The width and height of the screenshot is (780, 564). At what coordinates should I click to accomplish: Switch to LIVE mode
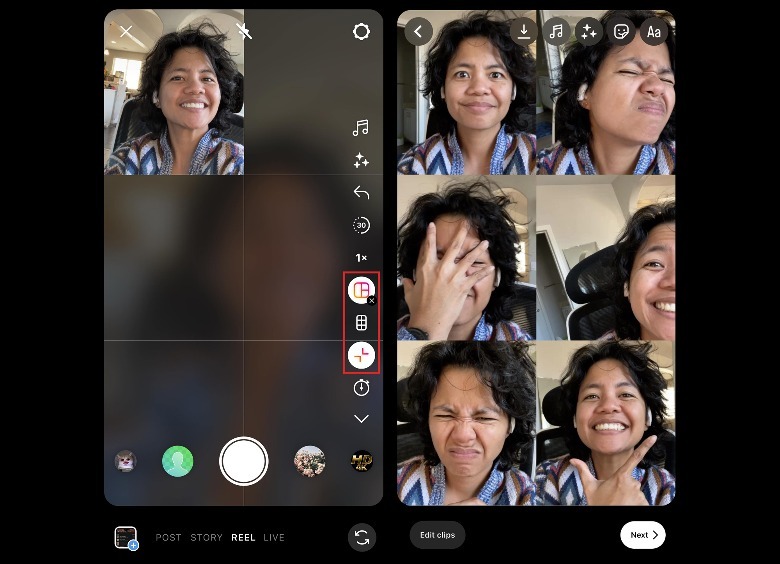(x=274, y=538)
